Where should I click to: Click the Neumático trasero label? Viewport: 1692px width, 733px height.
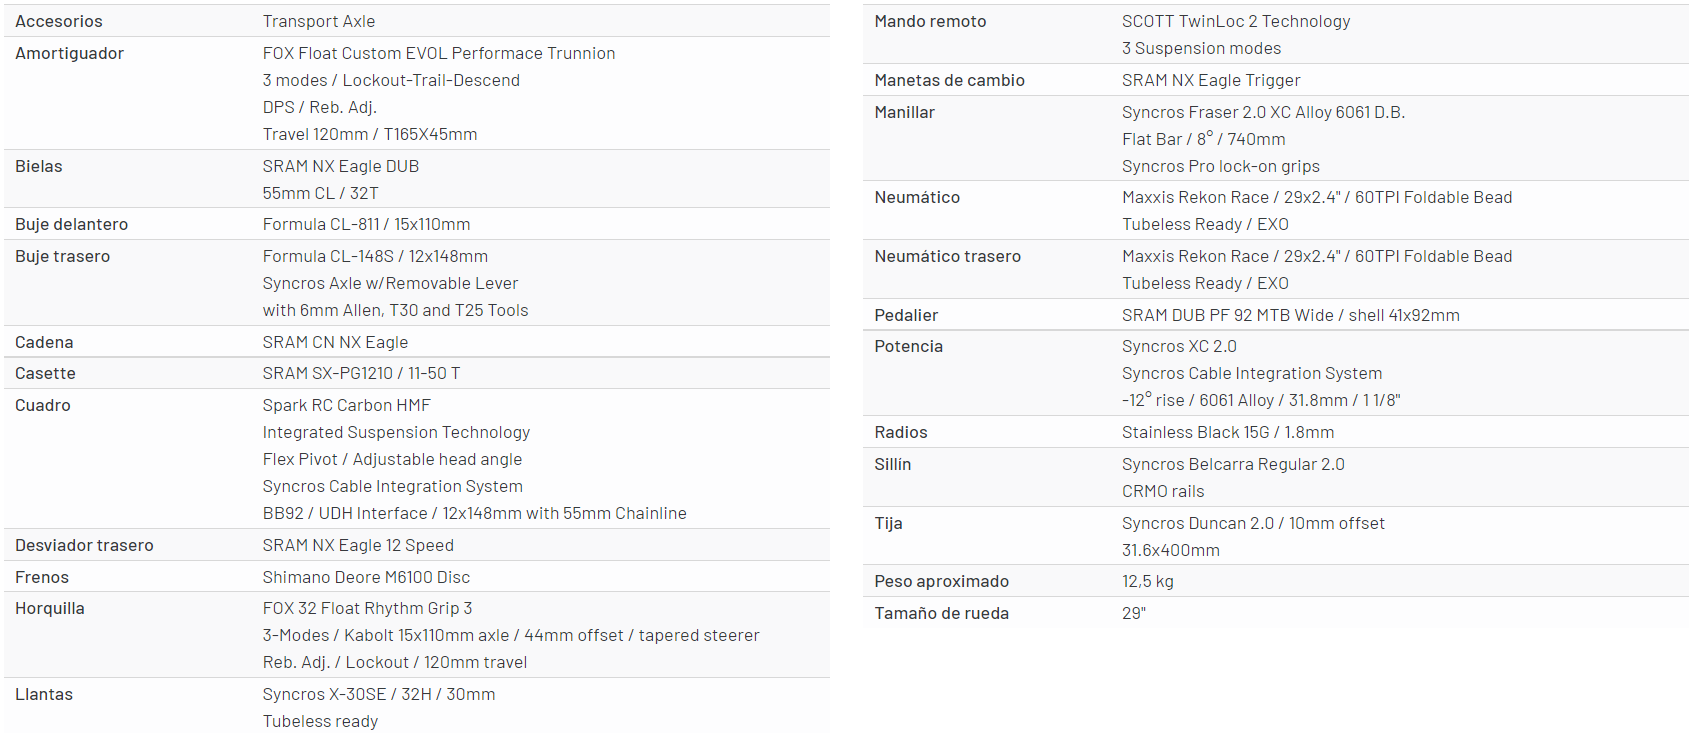947,256
